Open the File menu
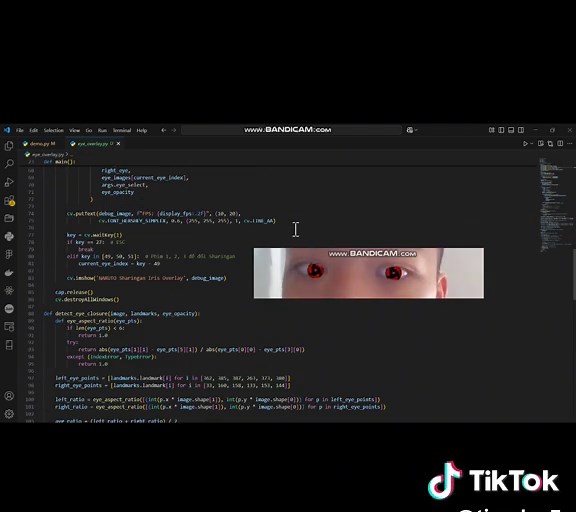The height and width of the screenshot is (512, 576). (20, 130)
